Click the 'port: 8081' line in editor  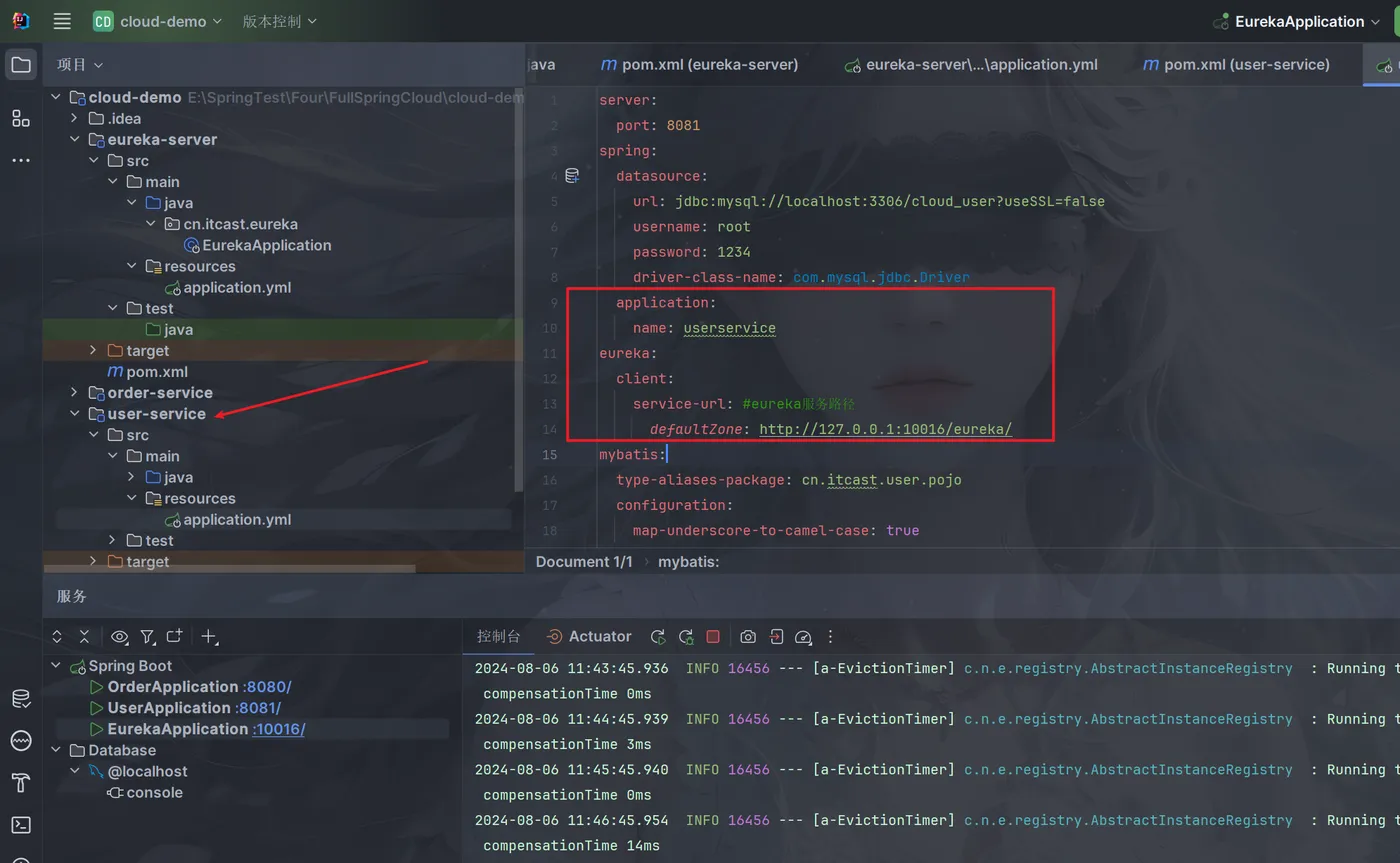pos(658,125)
